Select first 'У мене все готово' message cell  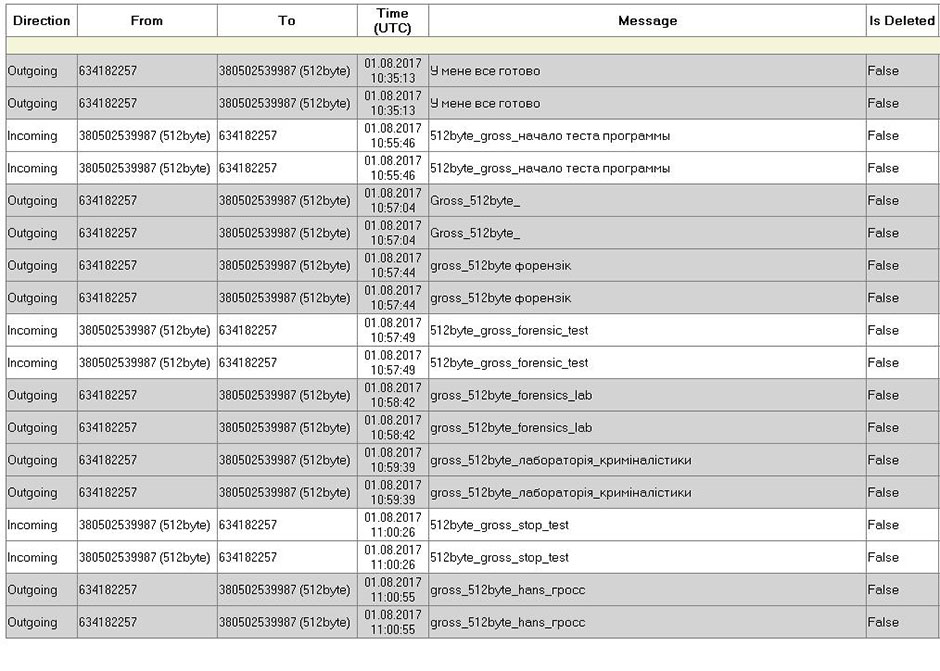click(x=485, y=71)
